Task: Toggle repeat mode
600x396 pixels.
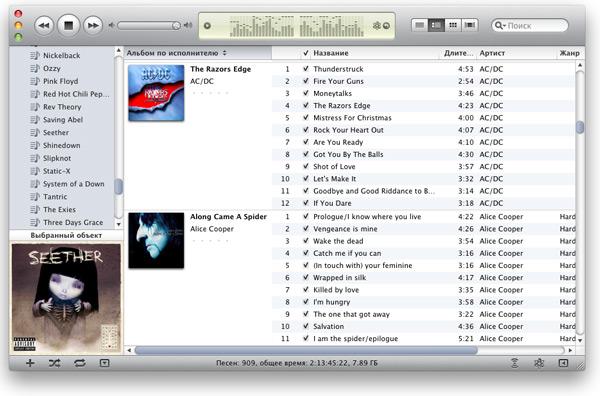Action: 80,363
